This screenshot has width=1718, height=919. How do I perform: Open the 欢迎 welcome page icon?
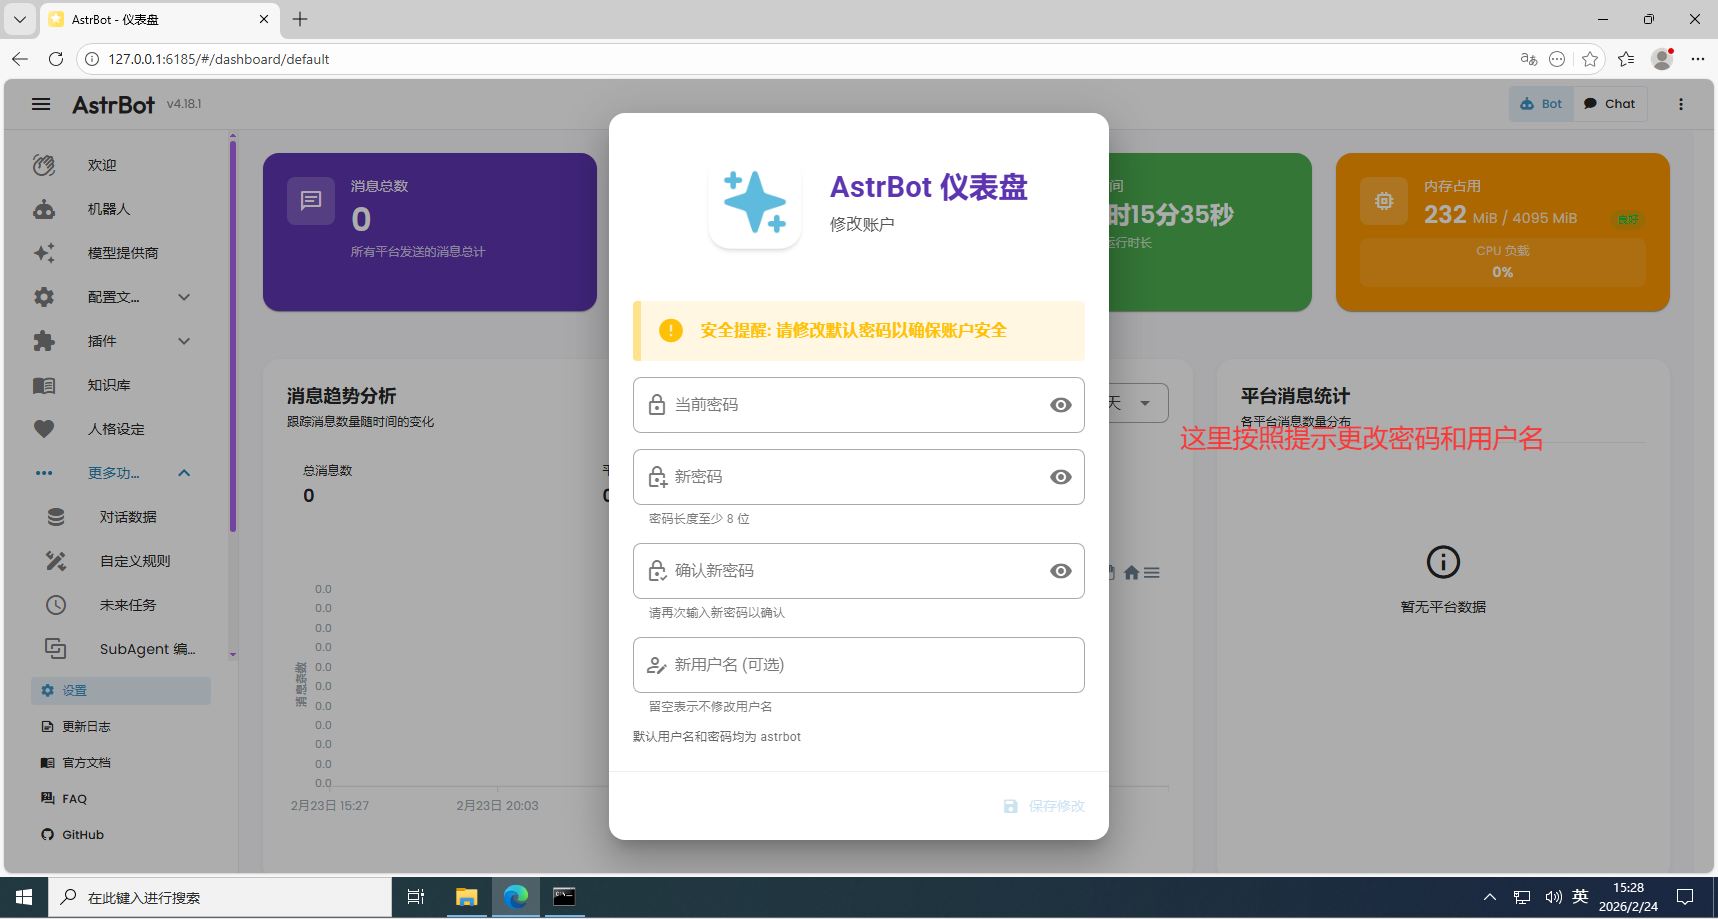44,165
